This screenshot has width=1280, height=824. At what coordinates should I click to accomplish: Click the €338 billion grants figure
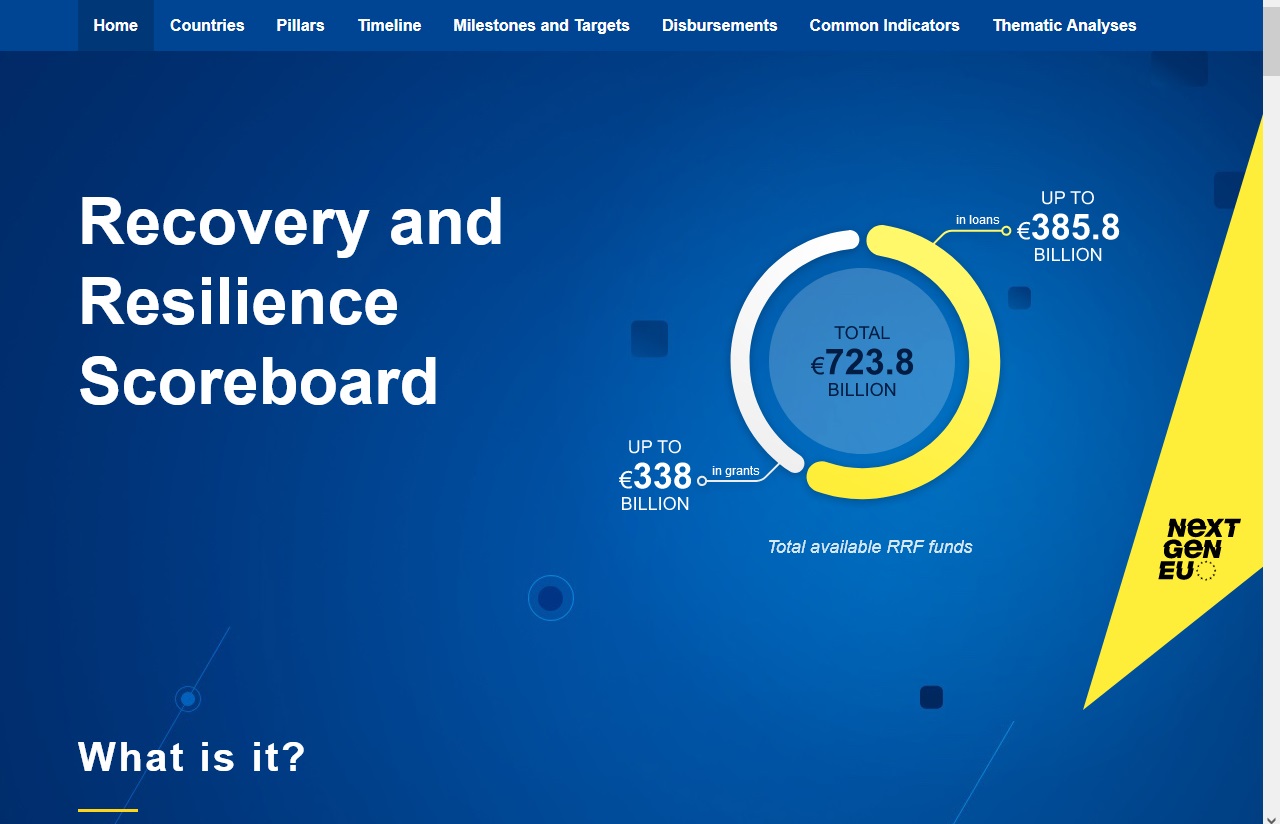click(655, 476)
